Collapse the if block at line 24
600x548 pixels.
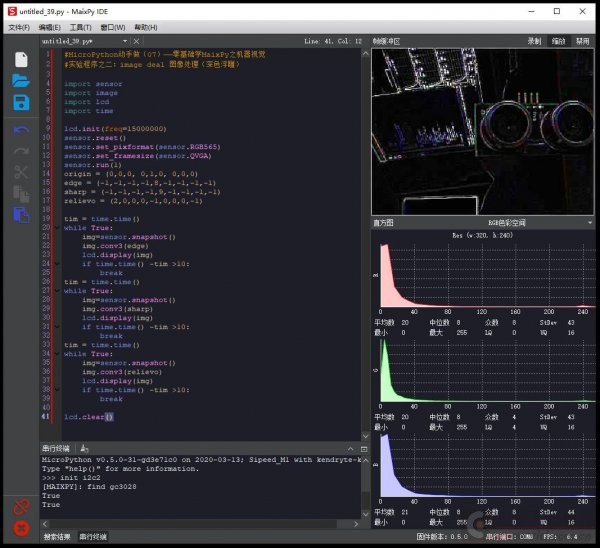[x=57, y=264]
